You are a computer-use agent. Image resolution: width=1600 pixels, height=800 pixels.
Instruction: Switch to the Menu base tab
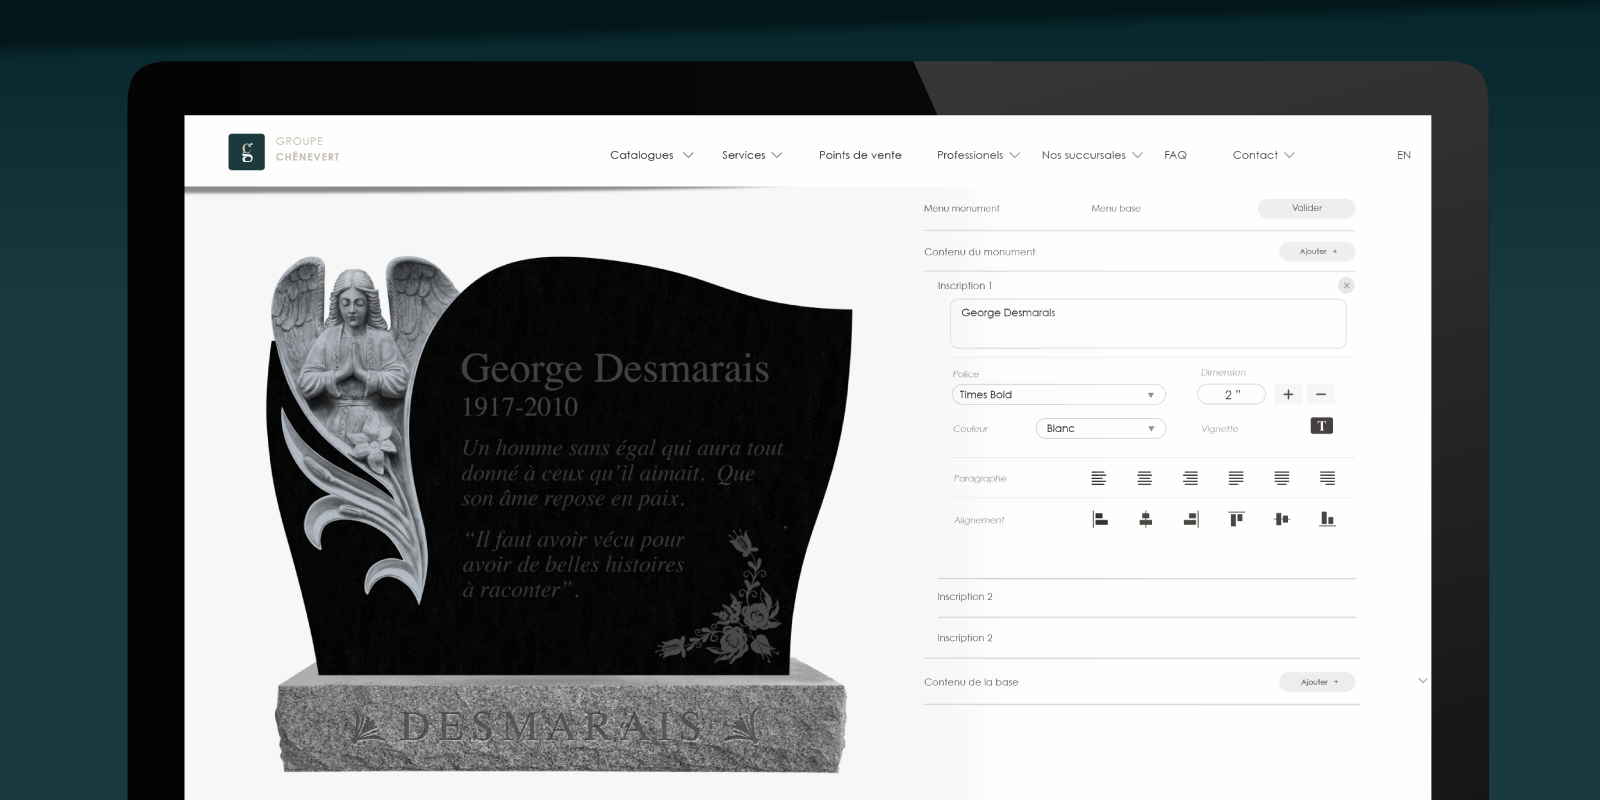coord(1116,209)
